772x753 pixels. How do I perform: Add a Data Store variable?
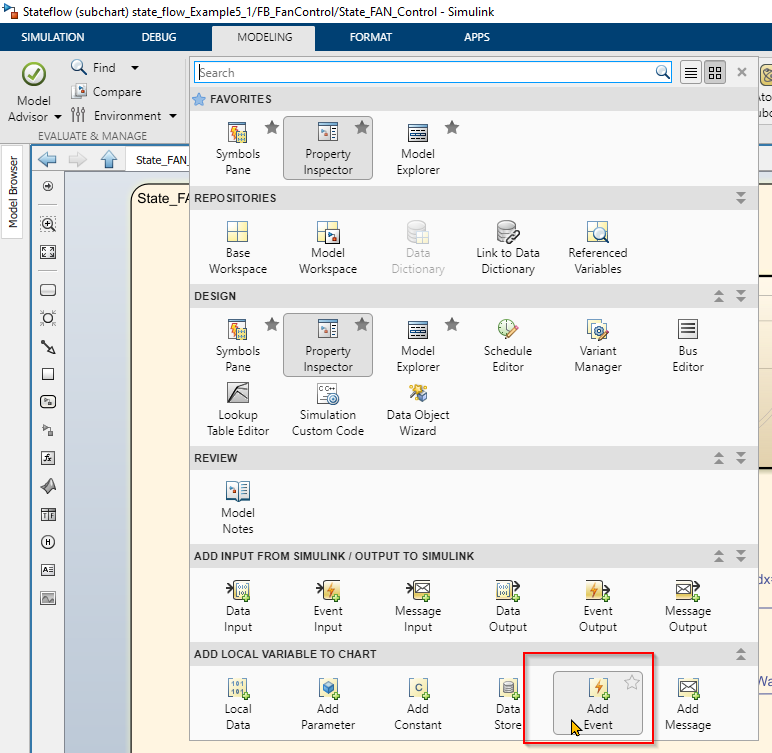click(x=508, y=704)
